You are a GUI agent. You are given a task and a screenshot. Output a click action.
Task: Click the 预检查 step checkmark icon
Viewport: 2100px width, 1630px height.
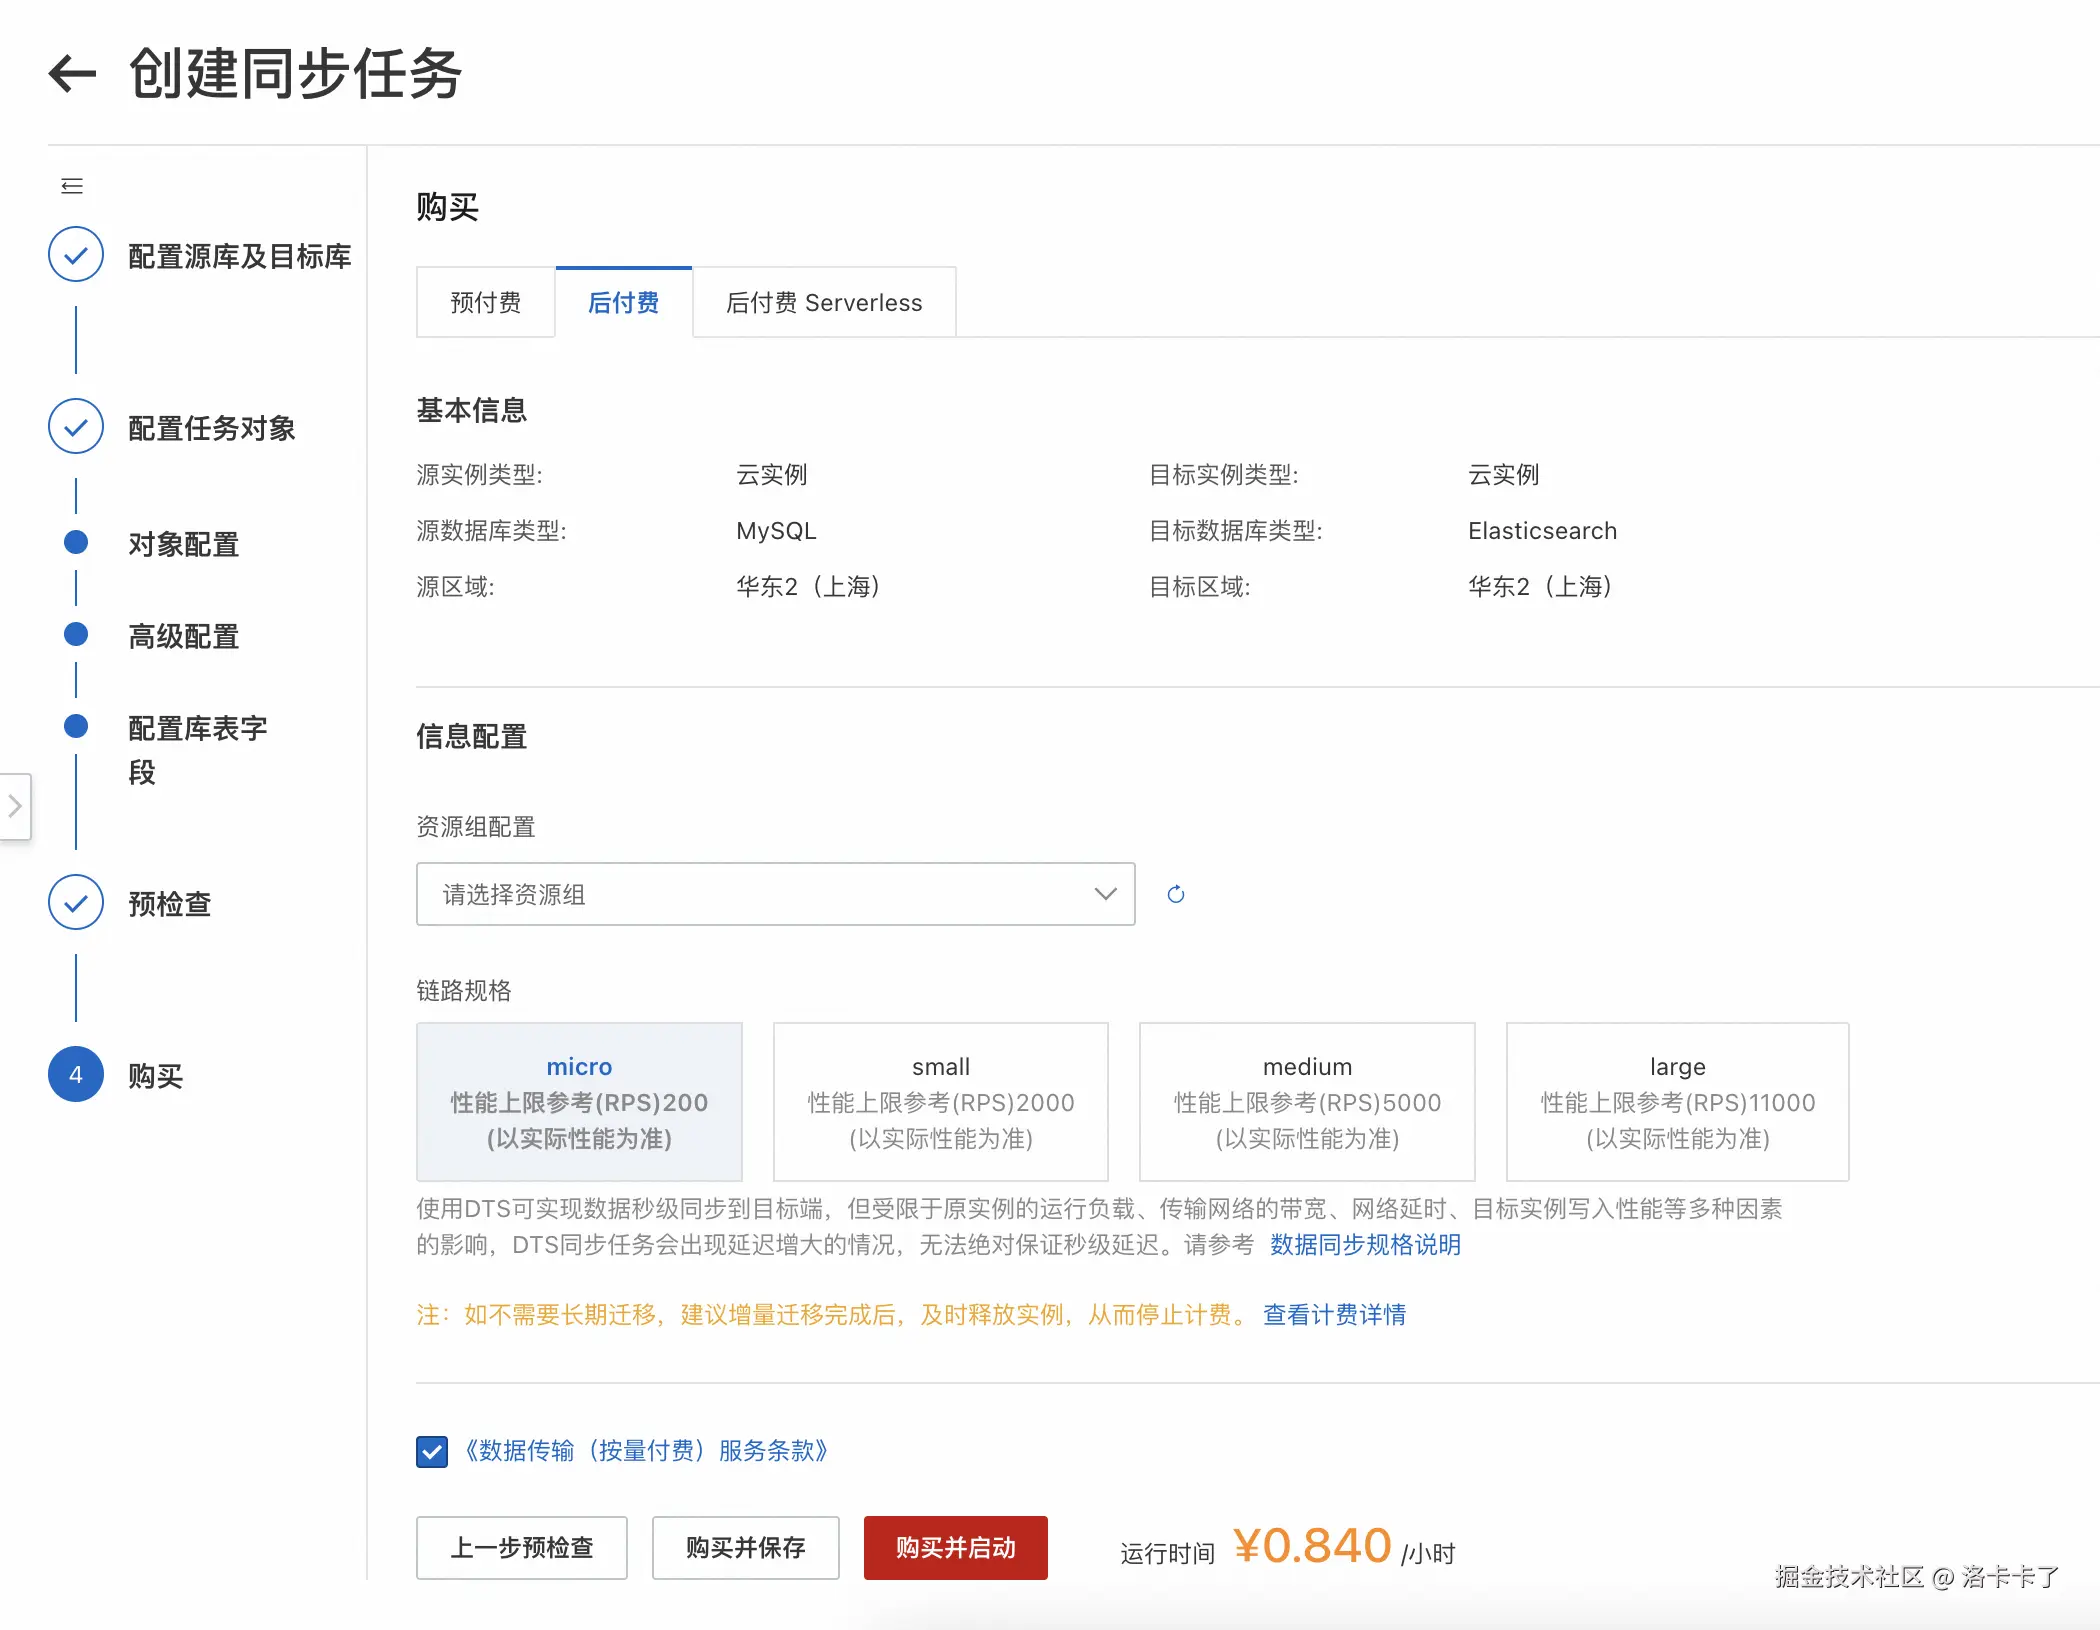[x=76, y=903]
